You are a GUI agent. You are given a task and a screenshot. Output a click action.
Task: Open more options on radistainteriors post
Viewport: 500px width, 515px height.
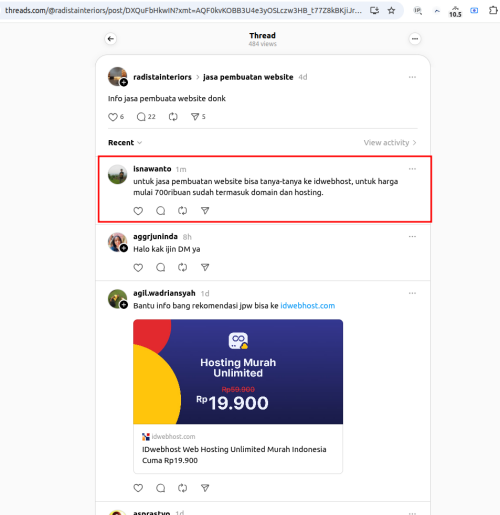(412, 77)
